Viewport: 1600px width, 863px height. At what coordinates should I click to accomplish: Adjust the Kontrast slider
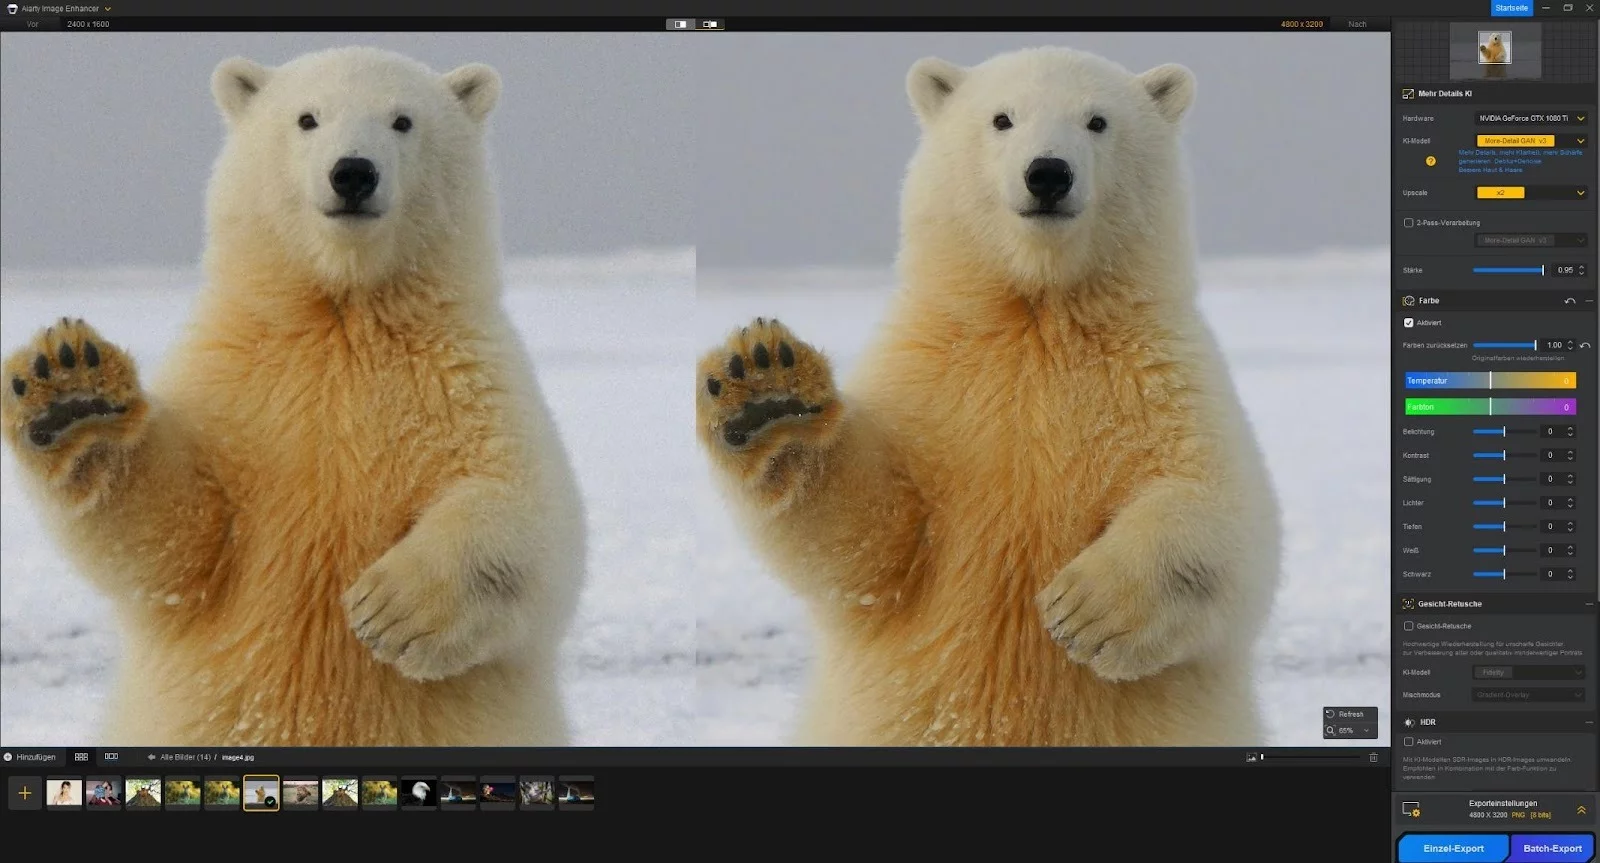click(x=1504, y=456)
